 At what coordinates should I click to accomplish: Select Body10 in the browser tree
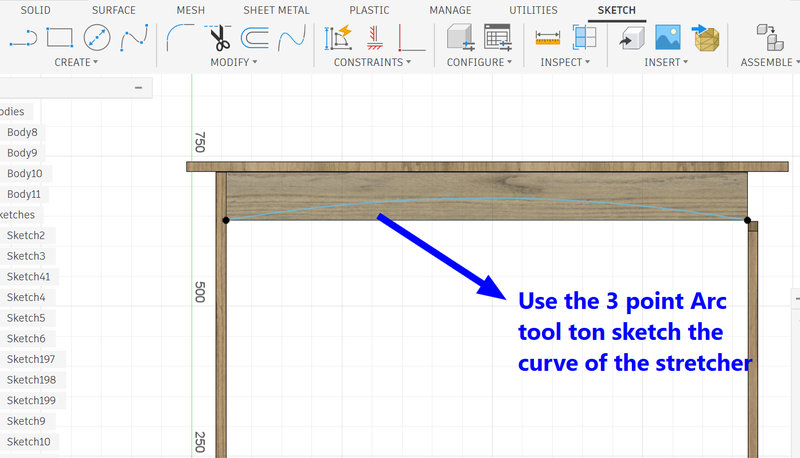pyautogui.click(x=23, y=173)
